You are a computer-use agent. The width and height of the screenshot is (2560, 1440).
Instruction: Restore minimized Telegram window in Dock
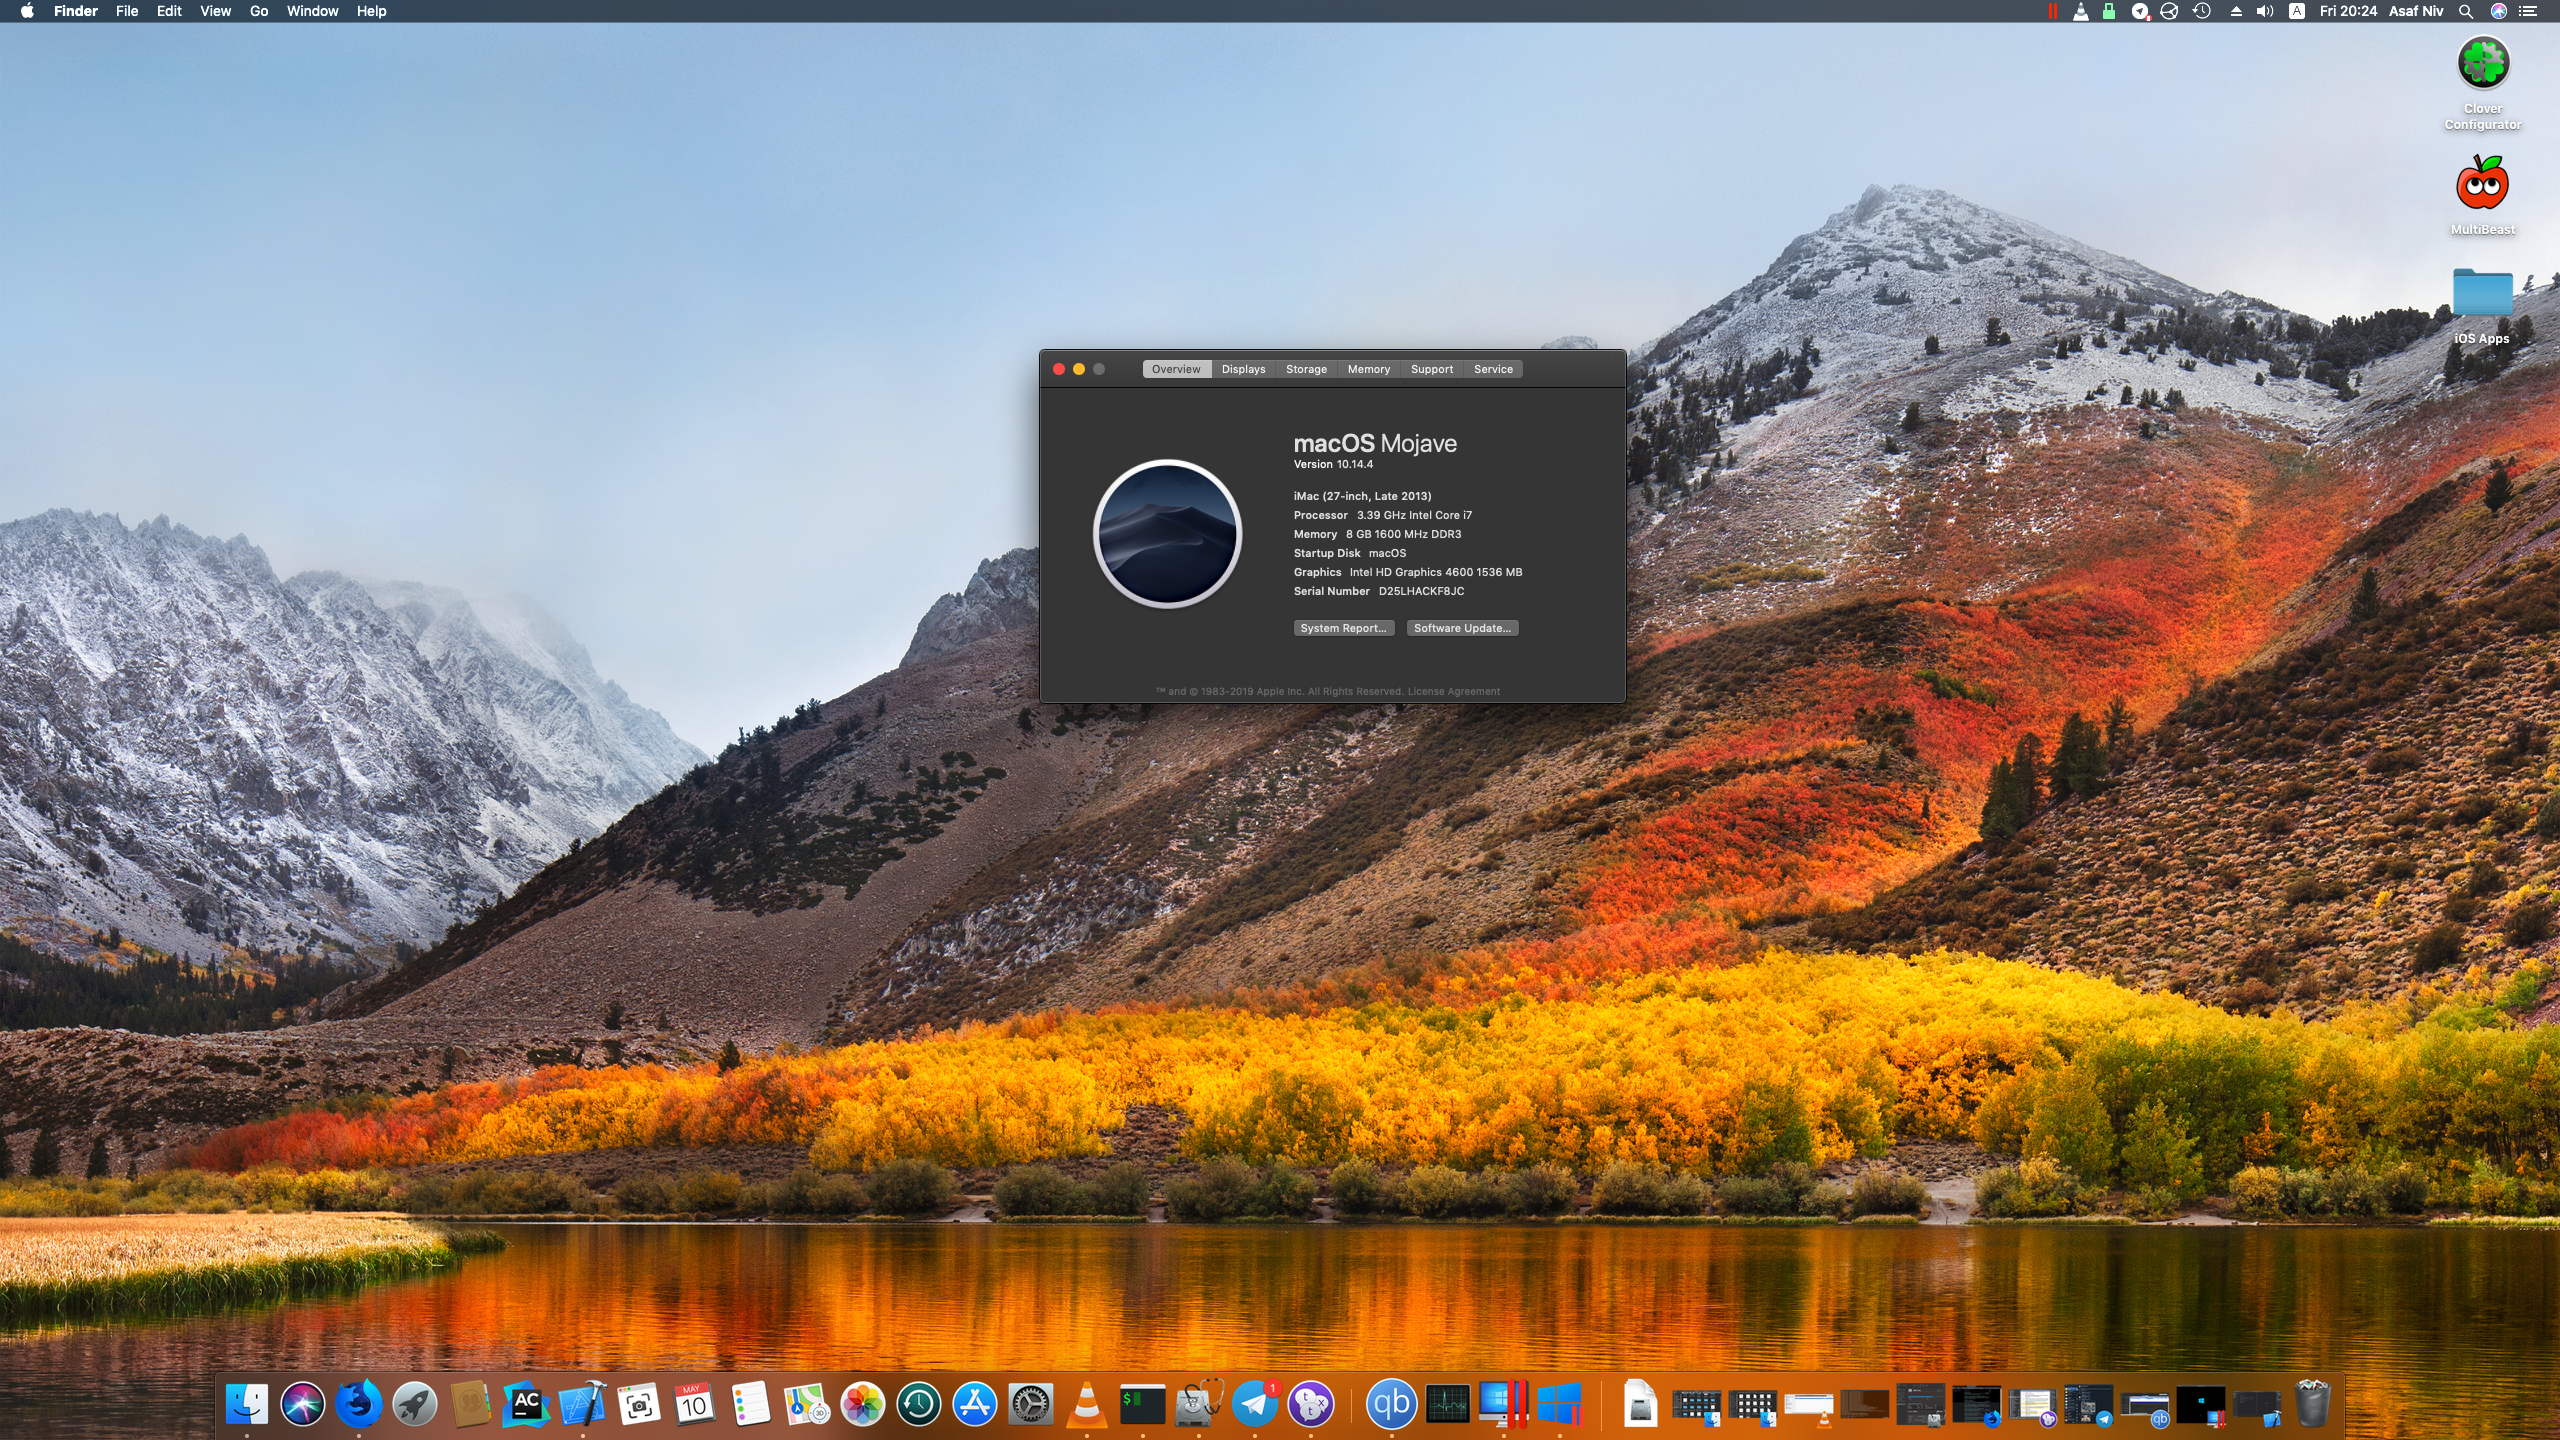2089,1405
